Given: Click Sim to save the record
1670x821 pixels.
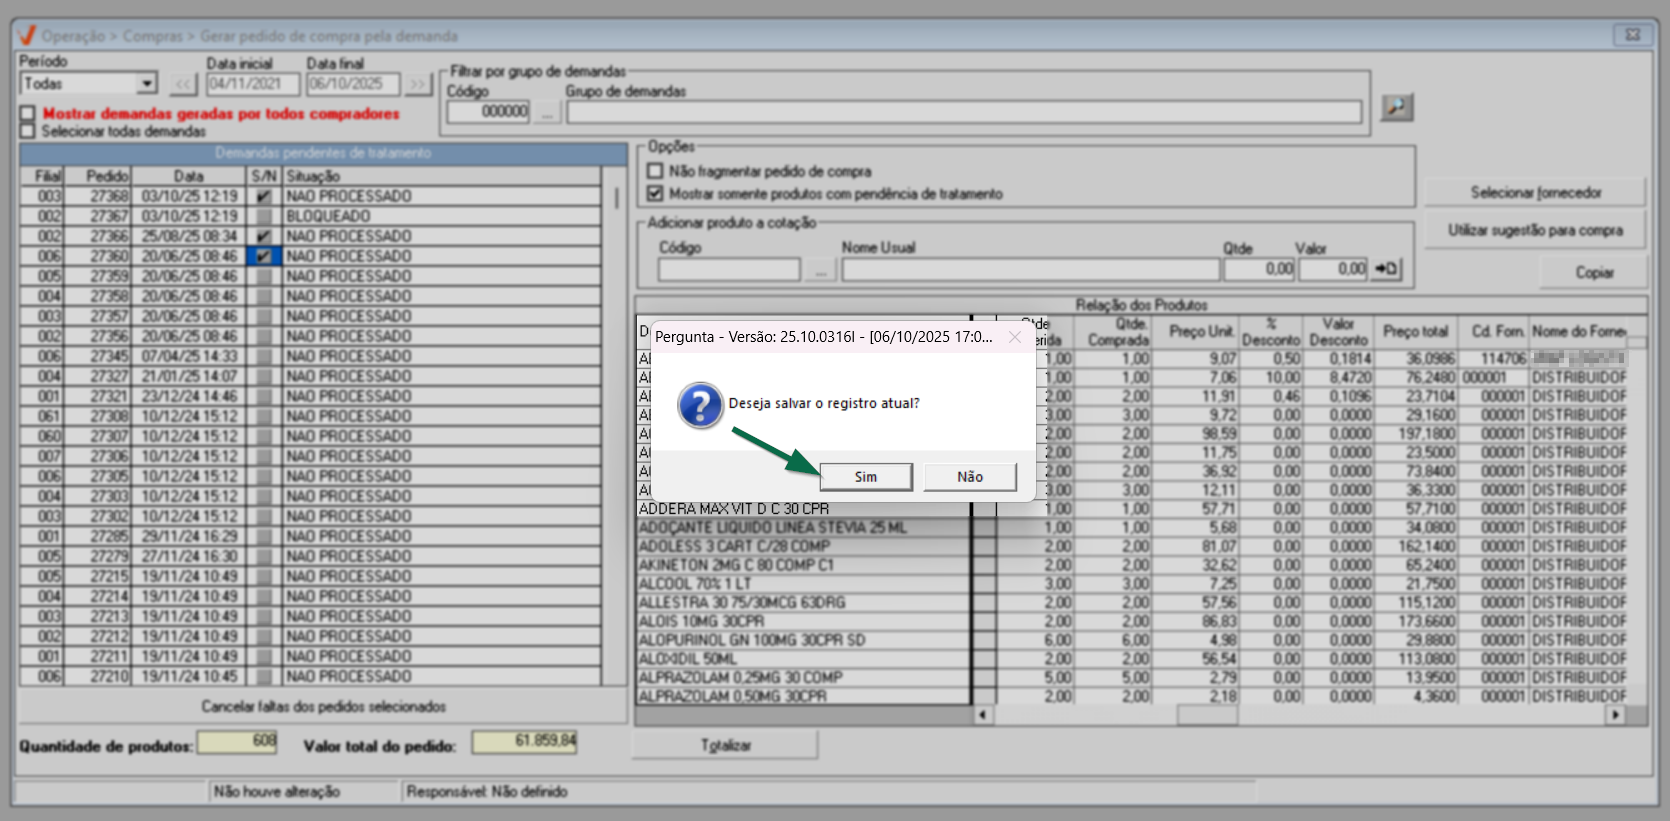Looking at the screenshot, I should pyautogui.click(x=865, y=477).
